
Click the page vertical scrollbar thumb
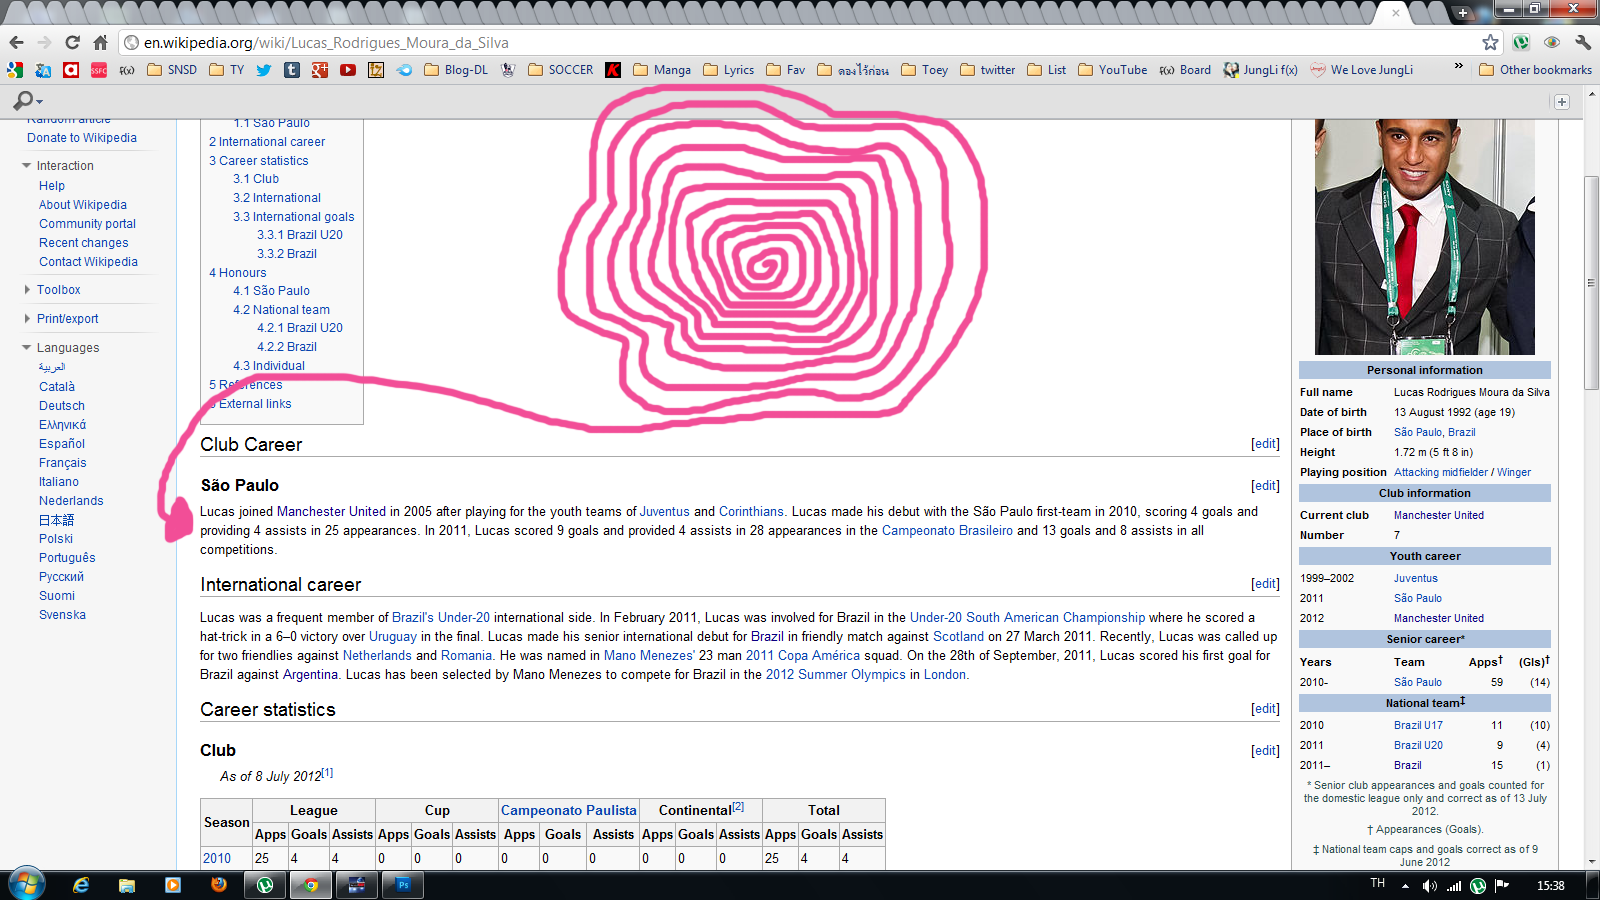tap(1591, 283)
